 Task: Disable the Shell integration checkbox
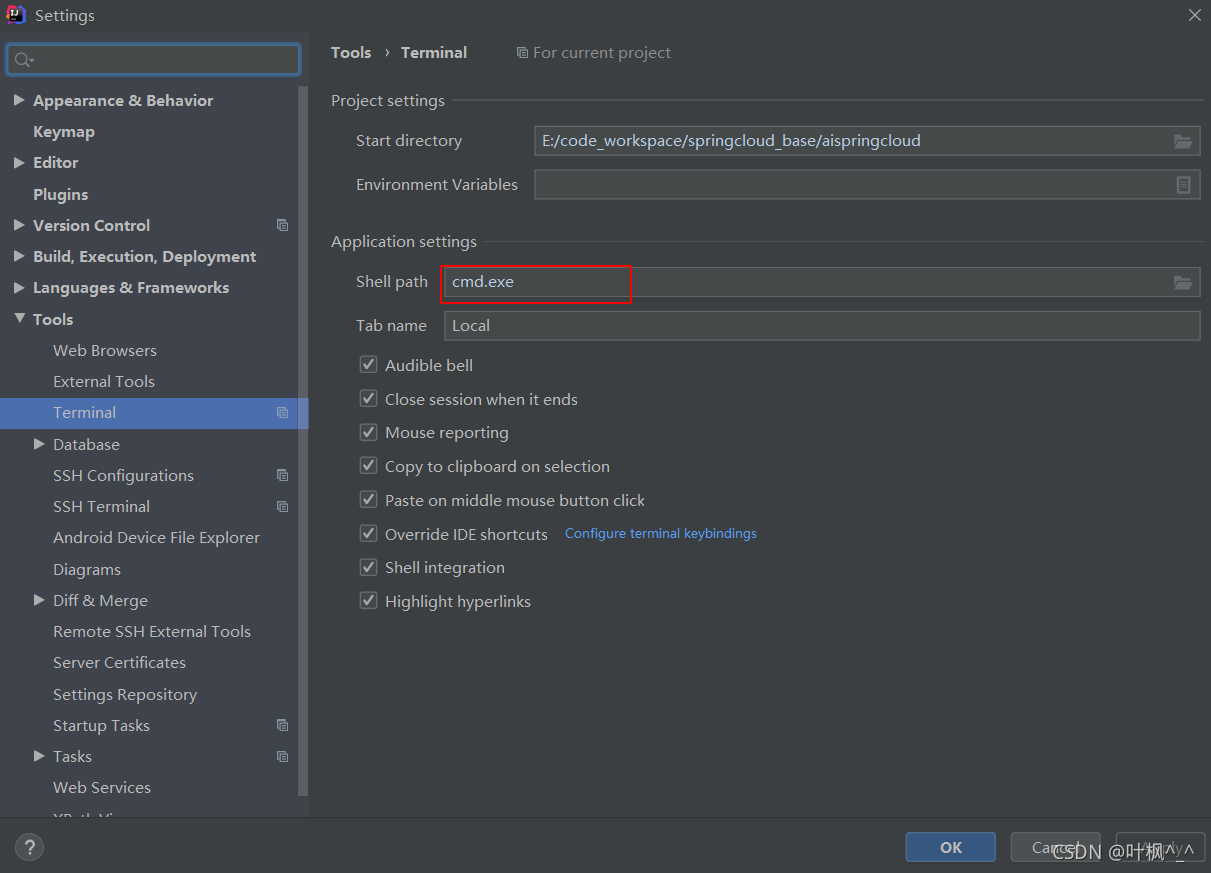368,567
